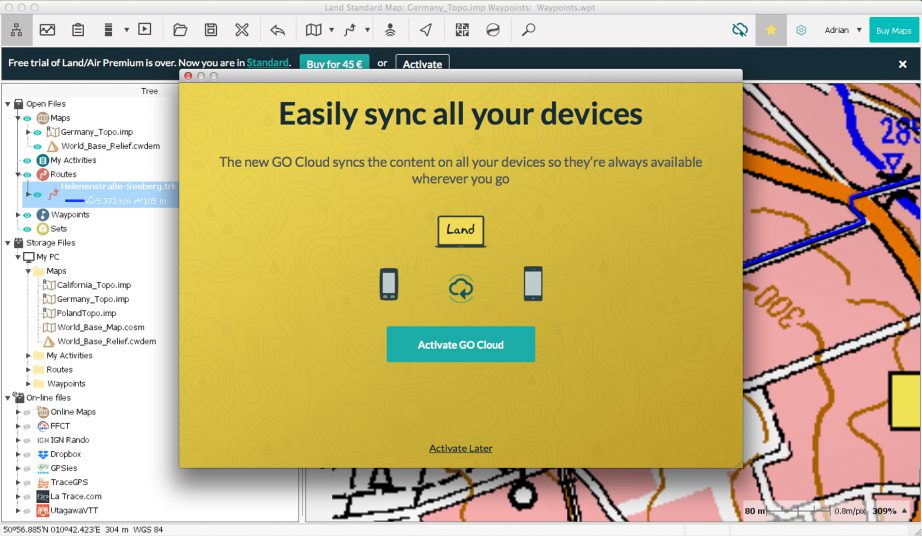
Task: Hide My Activities using its eye icon
Action: (x=27, y=160)
